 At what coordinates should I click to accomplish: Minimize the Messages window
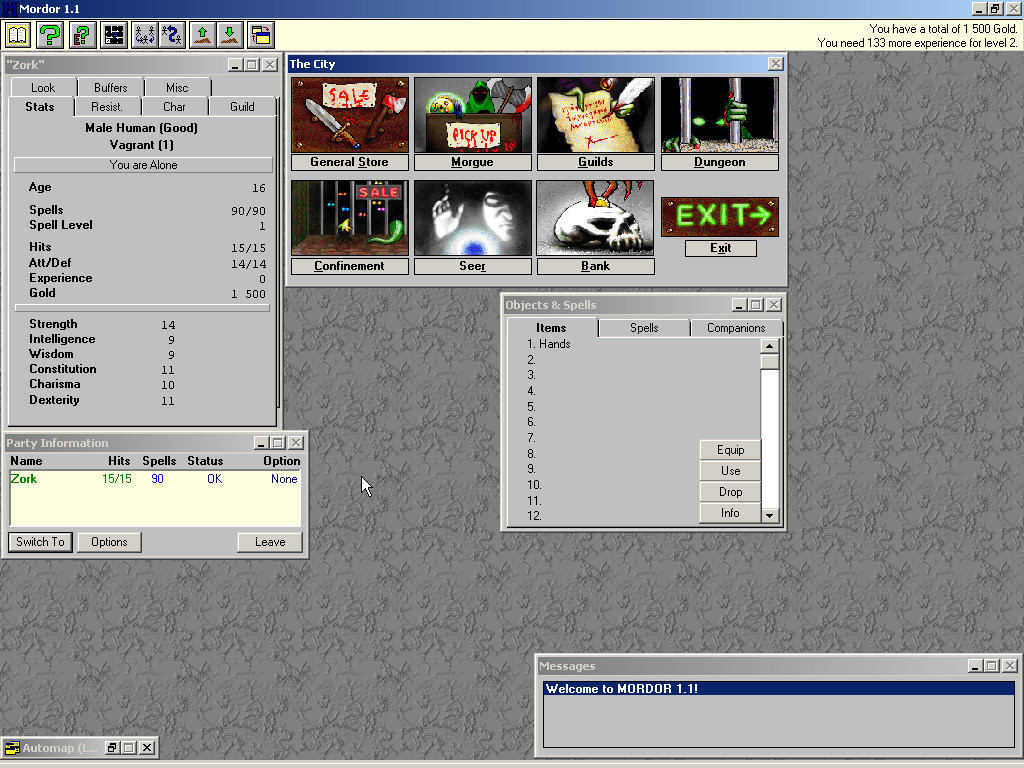tap(975, 665)
